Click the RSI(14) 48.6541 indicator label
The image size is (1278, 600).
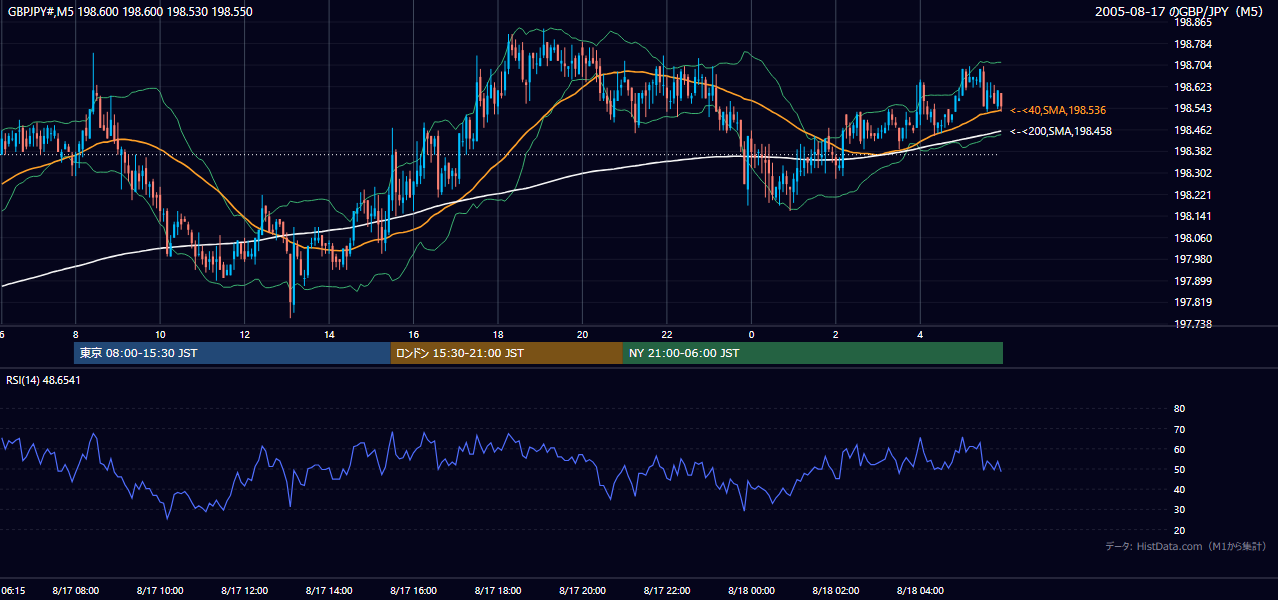coord(44,380)
